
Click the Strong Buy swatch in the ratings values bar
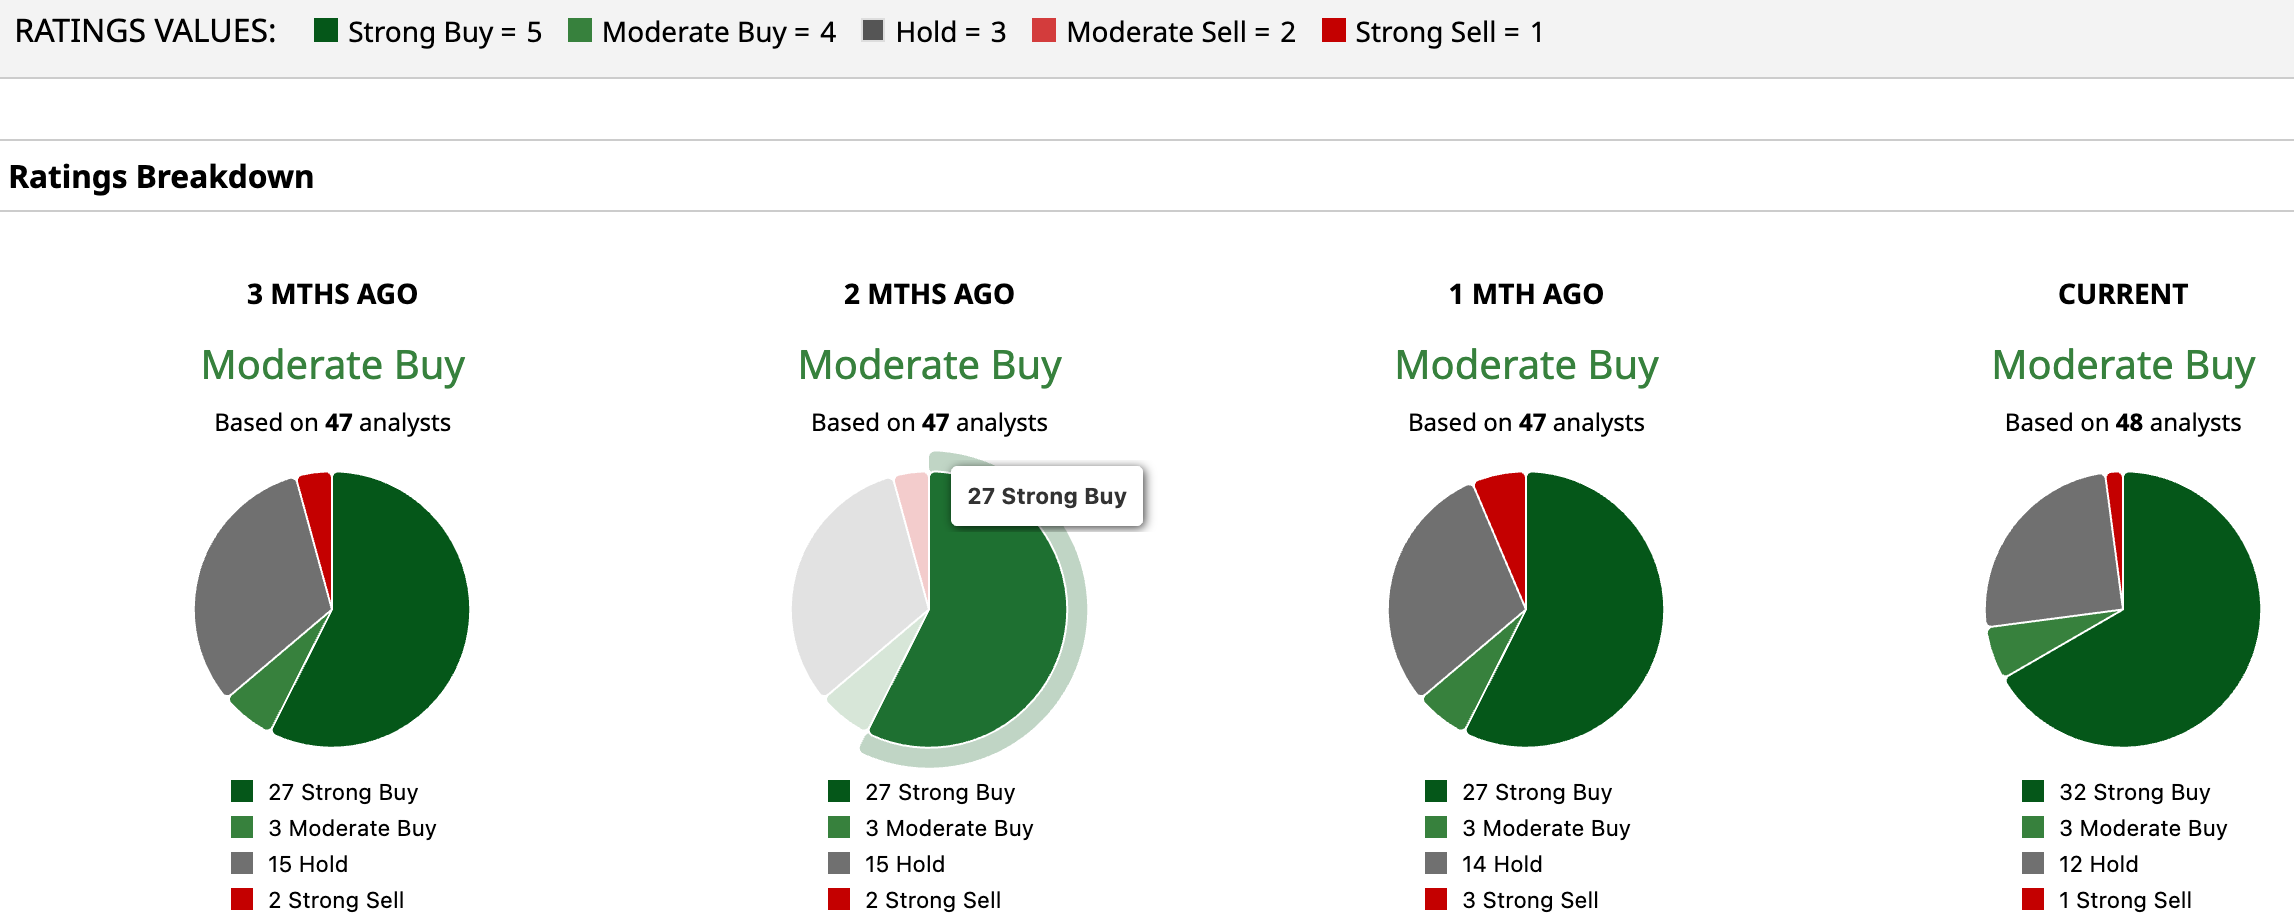325,31
